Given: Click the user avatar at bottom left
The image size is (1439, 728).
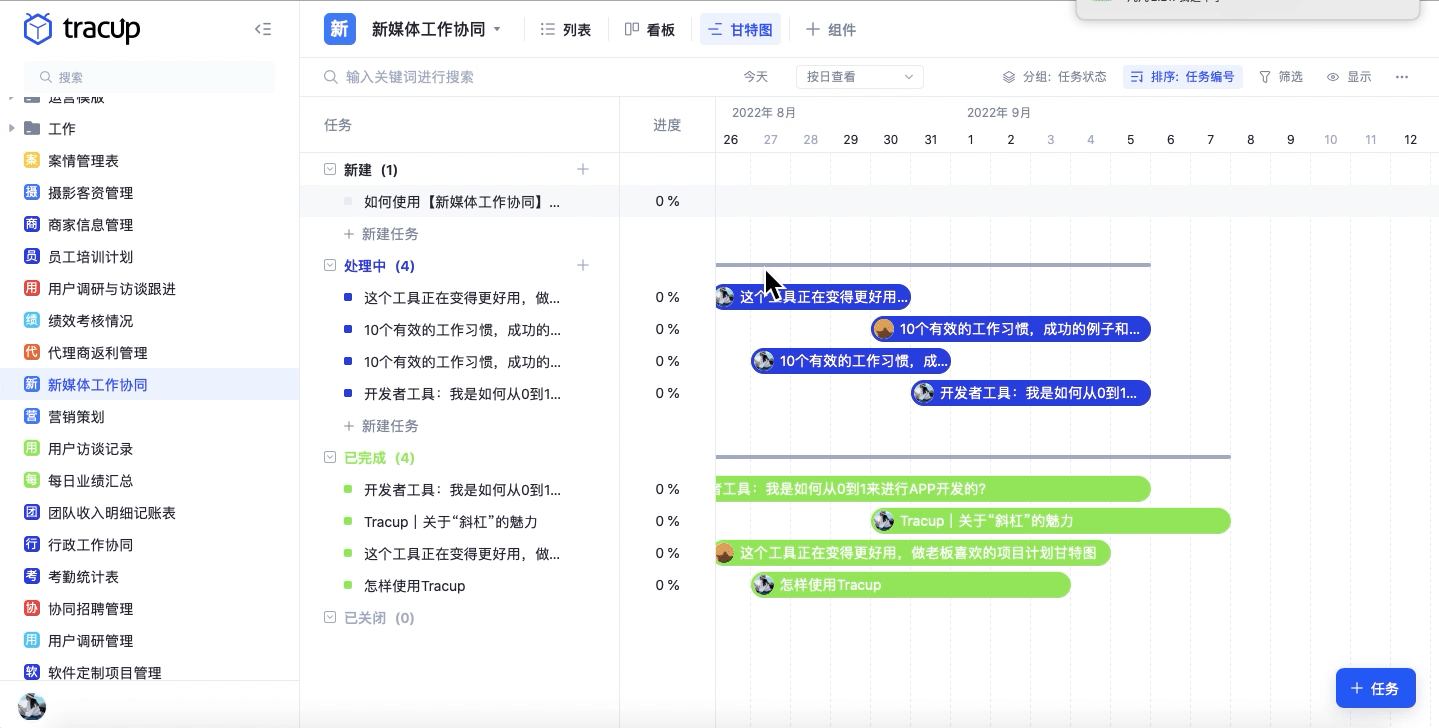Looking at the screenshot, I should [x=32, y=706].
